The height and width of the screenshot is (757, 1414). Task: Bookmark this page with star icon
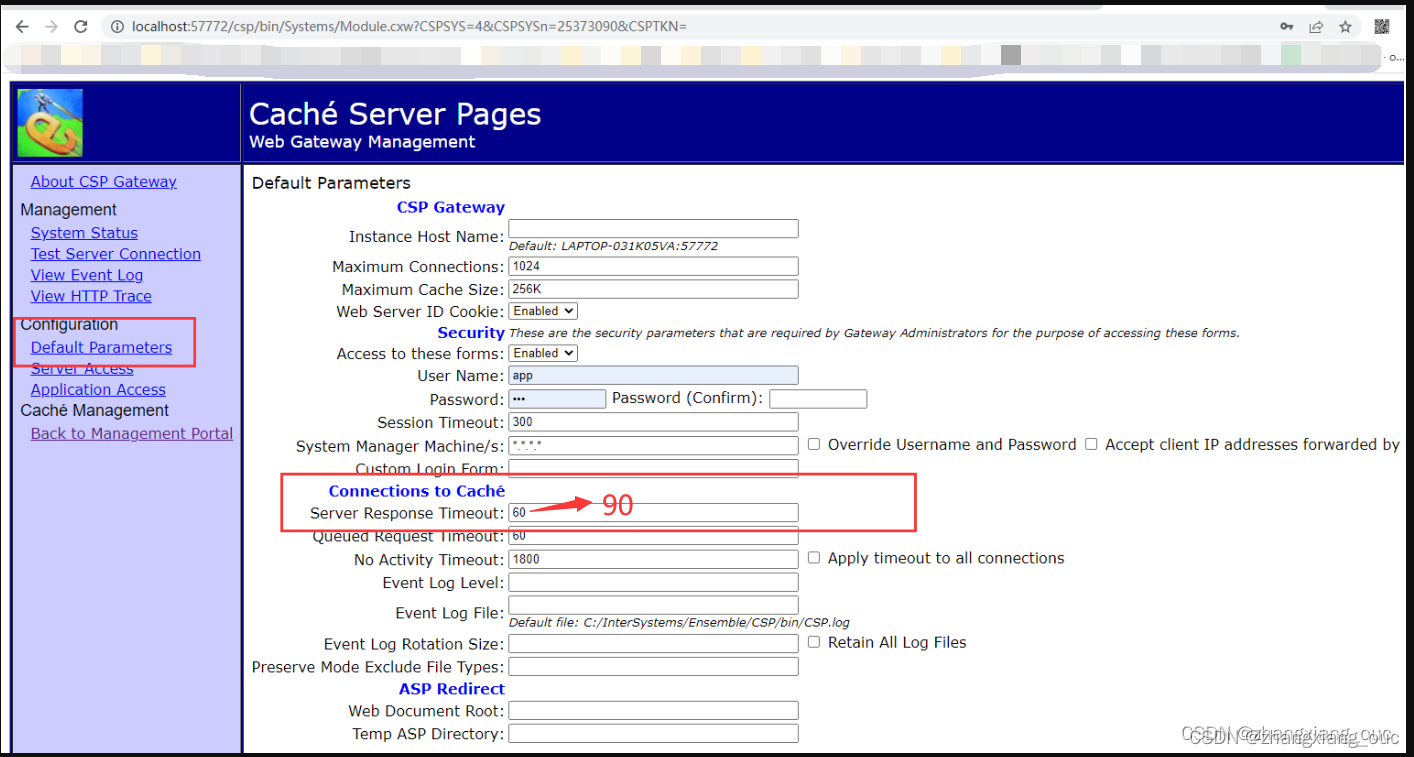coord(1345,26)
